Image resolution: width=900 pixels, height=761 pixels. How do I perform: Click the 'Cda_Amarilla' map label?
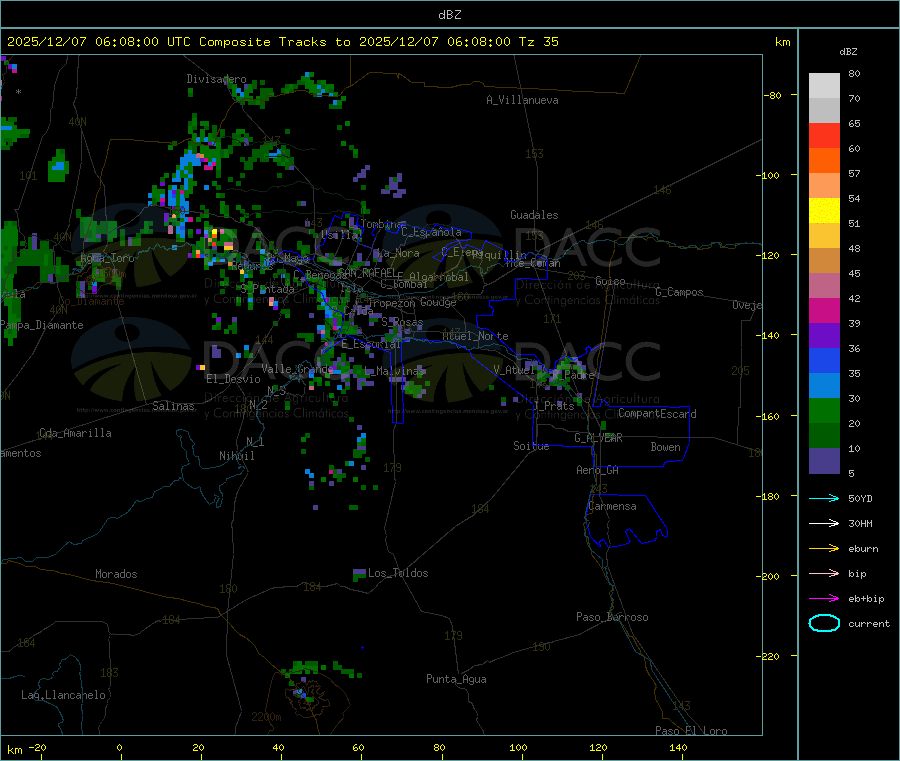[75, 433]
